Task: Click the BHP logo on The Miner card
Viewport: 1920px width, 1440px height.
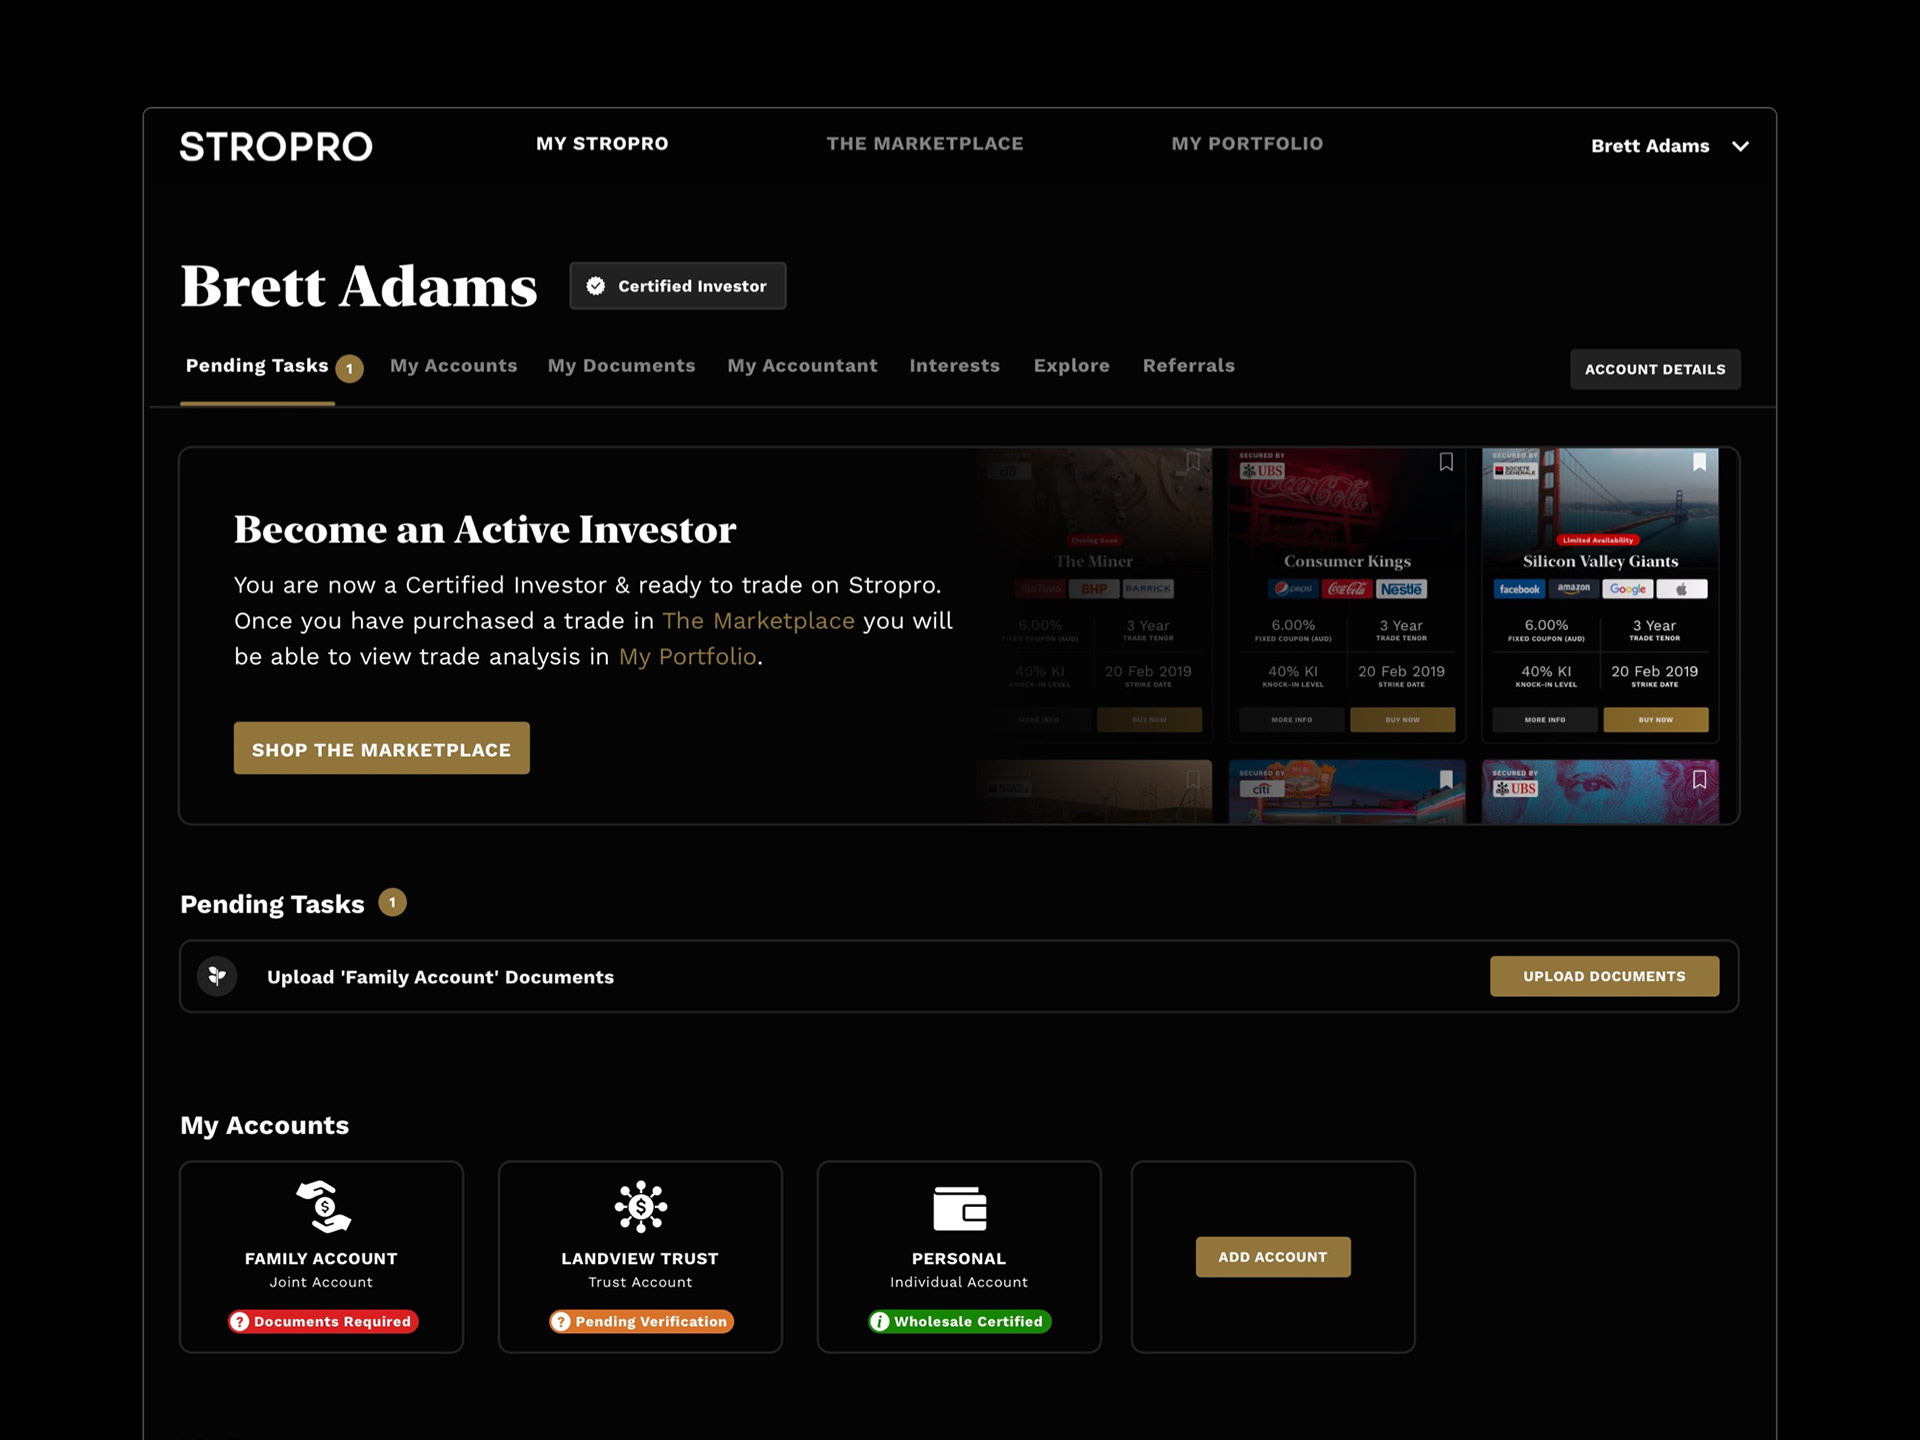Action: (x=1094, y=589)
